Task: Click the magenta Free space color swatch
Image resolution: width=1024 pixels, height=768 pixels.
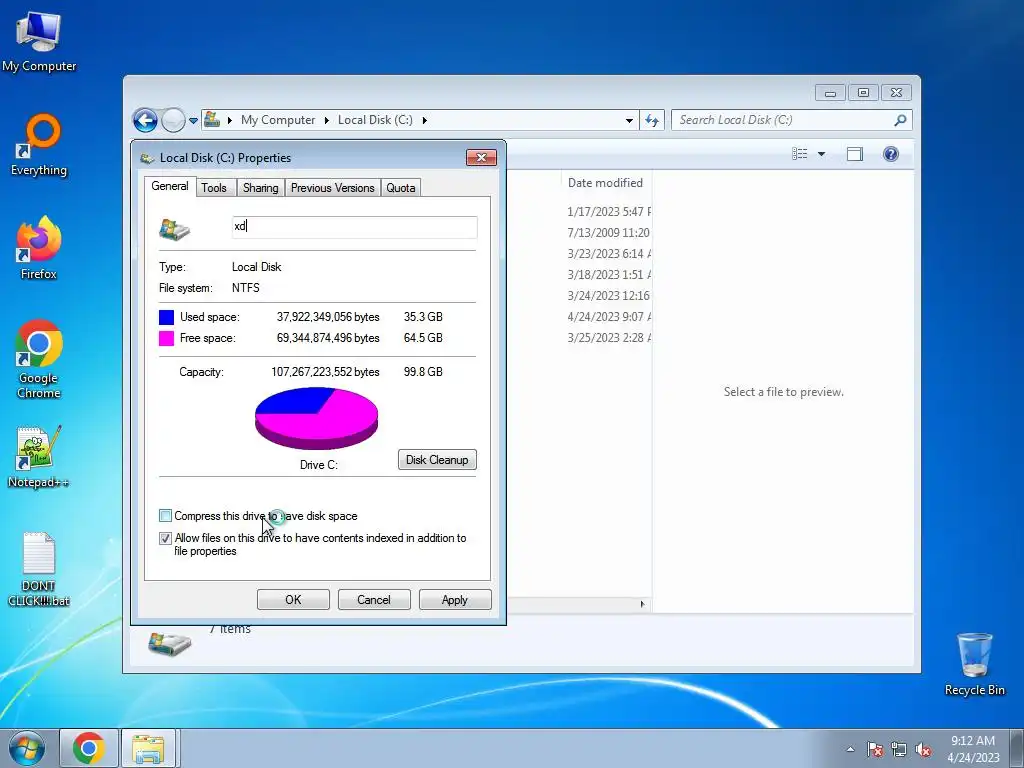Action: 167,338
